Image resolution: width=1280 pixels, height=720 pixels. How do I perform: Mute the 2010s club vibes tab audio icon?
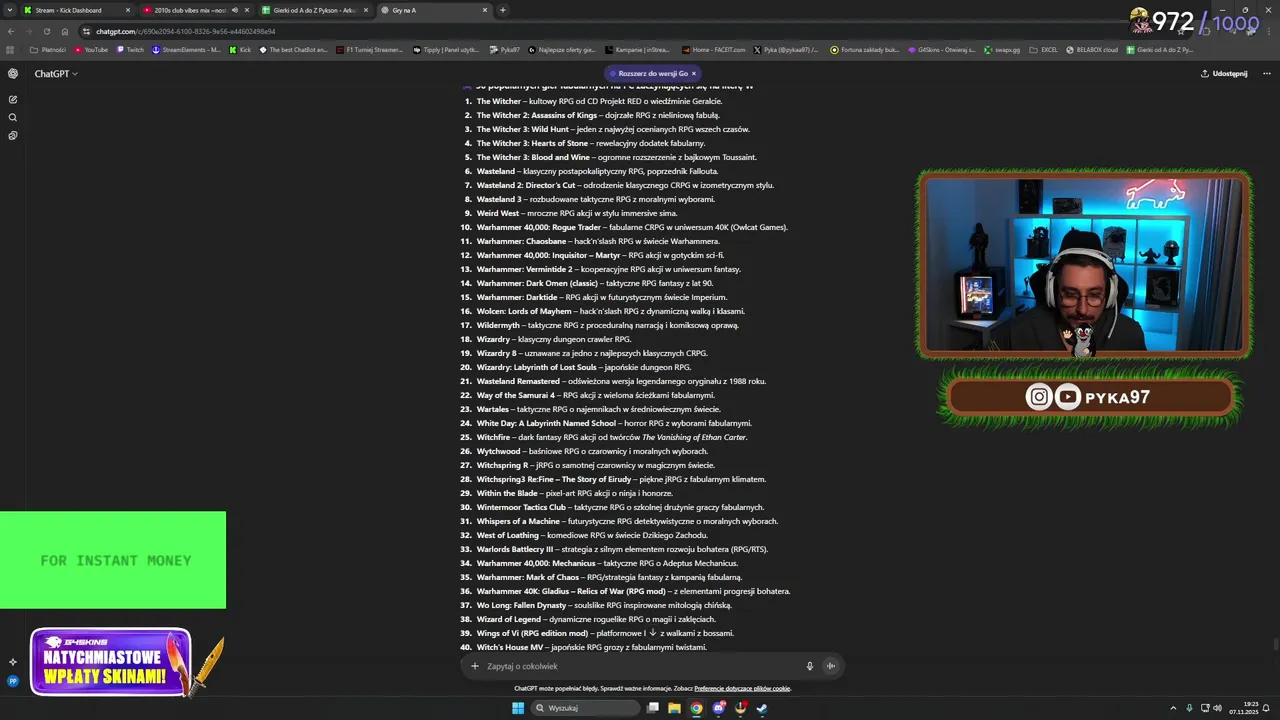(x=235, y=10)
